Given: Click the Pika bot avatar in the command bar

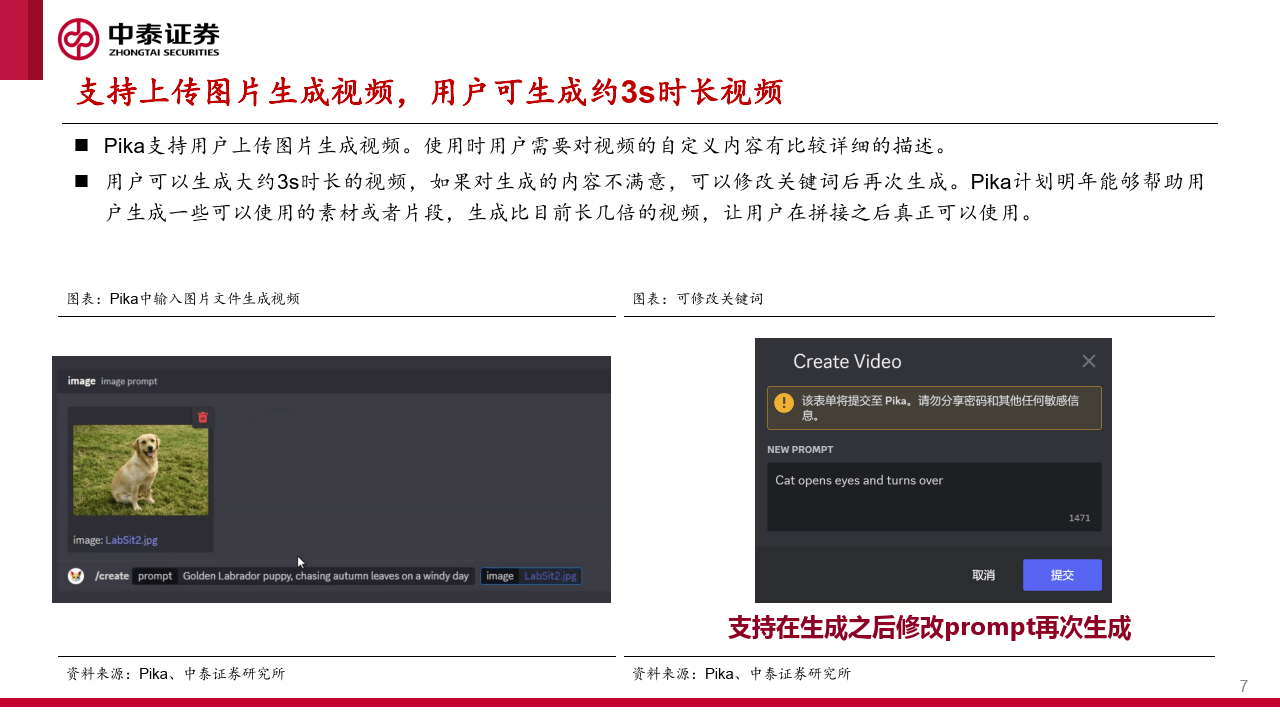Looking at the screenshot, I should click(78, 576).
